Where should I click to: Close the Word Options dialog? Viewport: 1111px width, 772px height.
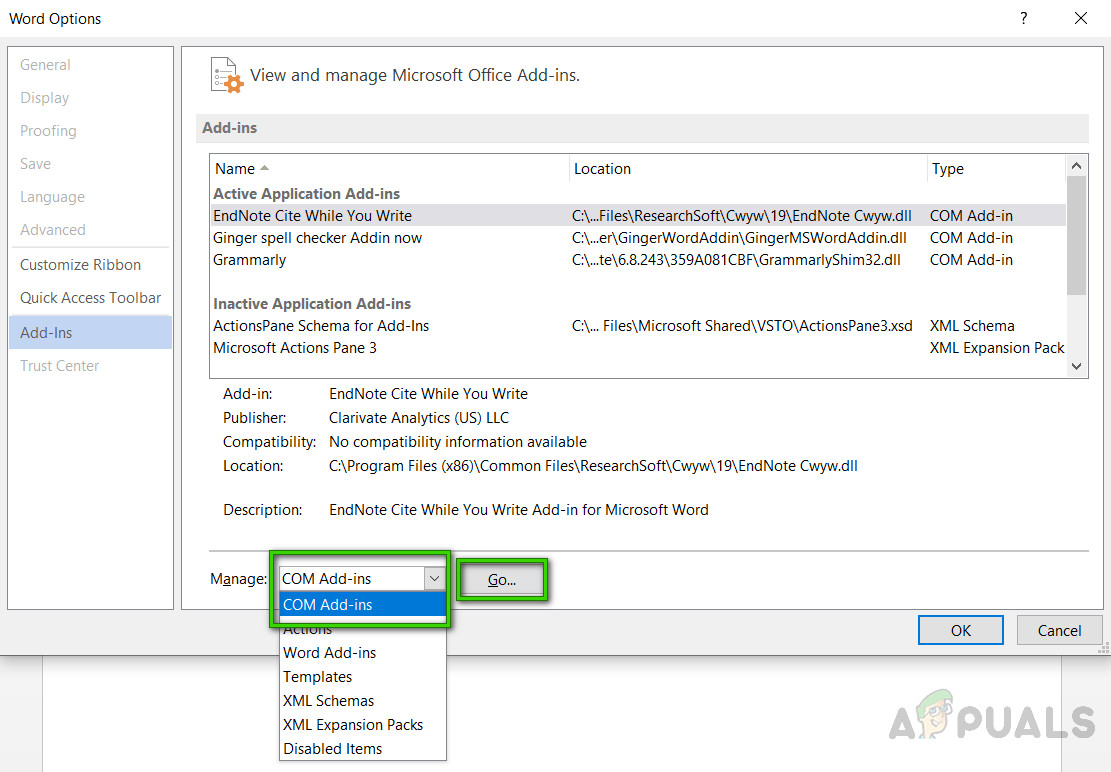pyautogui.click(x=1081, y=18)
